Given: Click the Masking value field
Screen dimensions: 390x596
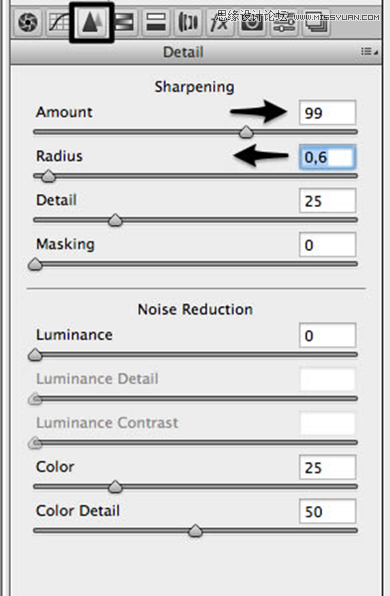Looking at the screenshot, I should (327, 245).
